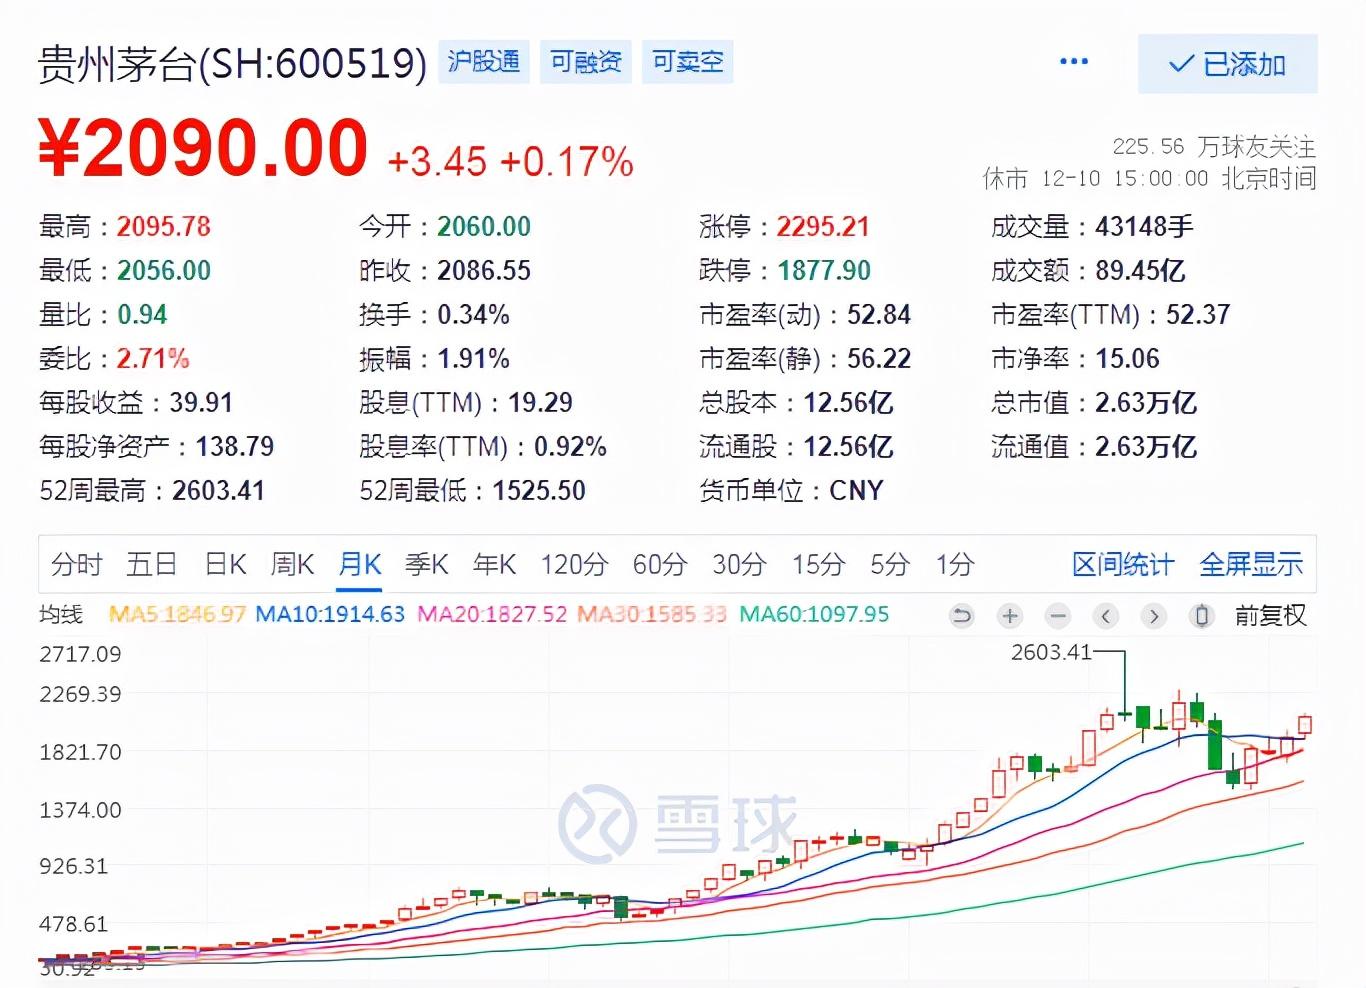Image resolution: width=1366 pixels, height=988 pixels.
Task: Click the 昨收 value 2086.55
Action: [484, 271]
